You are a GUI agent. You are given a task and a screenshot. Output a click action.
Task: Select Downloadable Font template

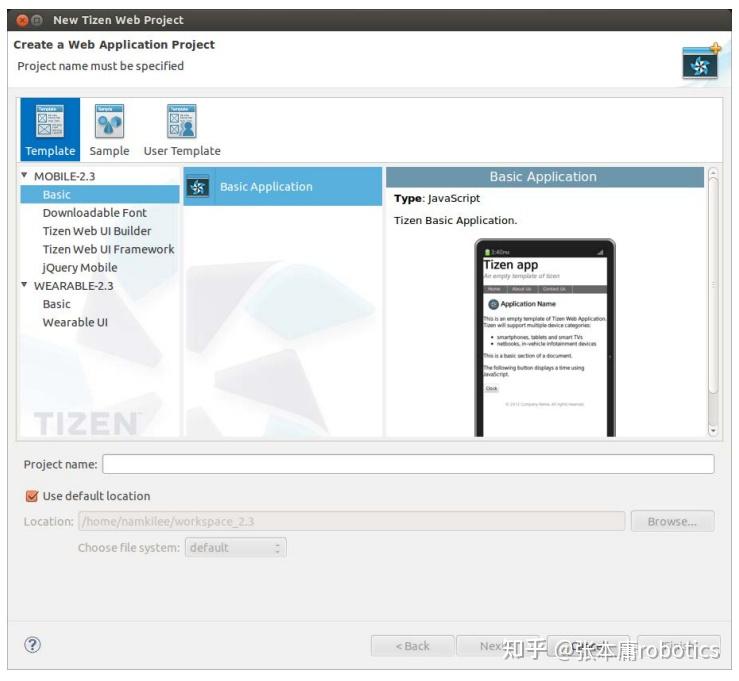coord(95,213)
